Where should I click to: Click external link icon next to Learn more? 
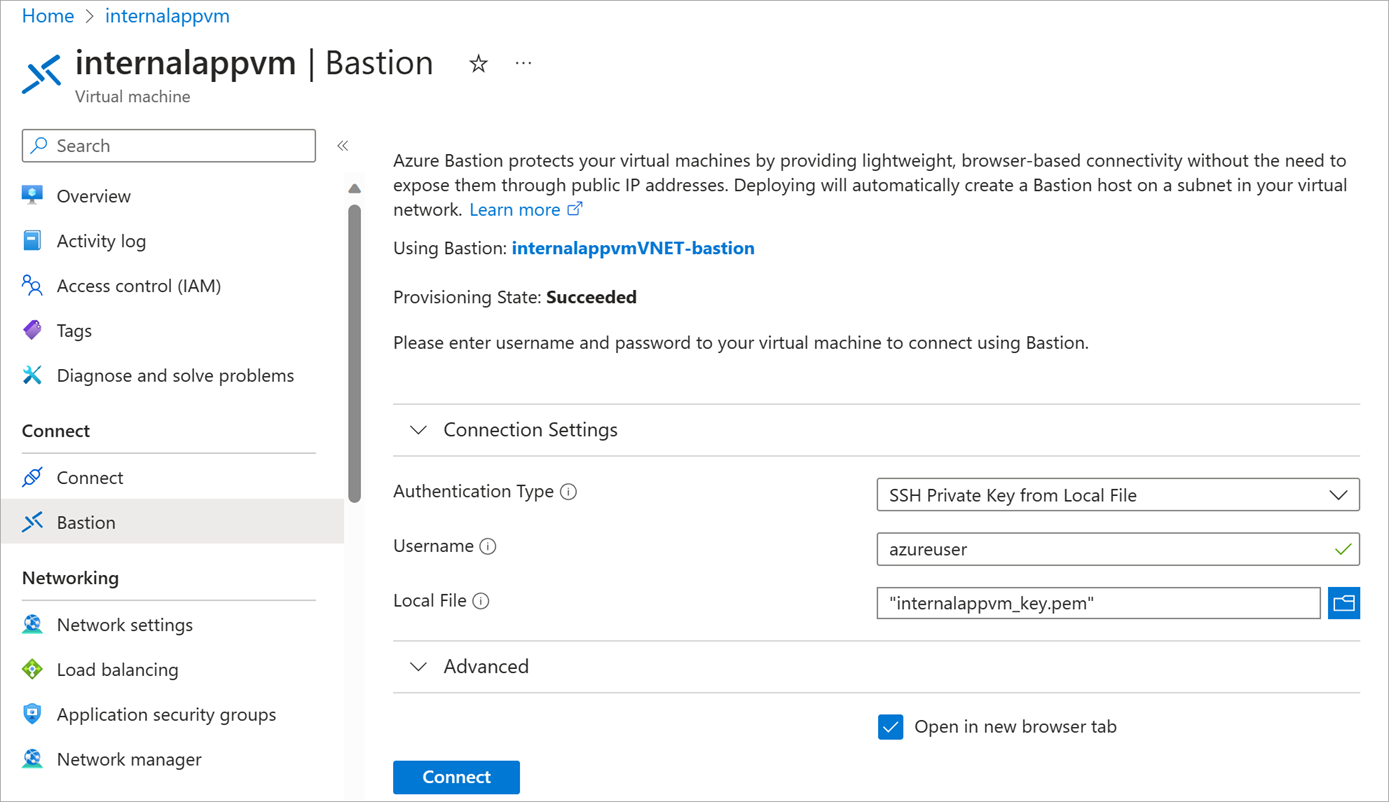[575, 209]
